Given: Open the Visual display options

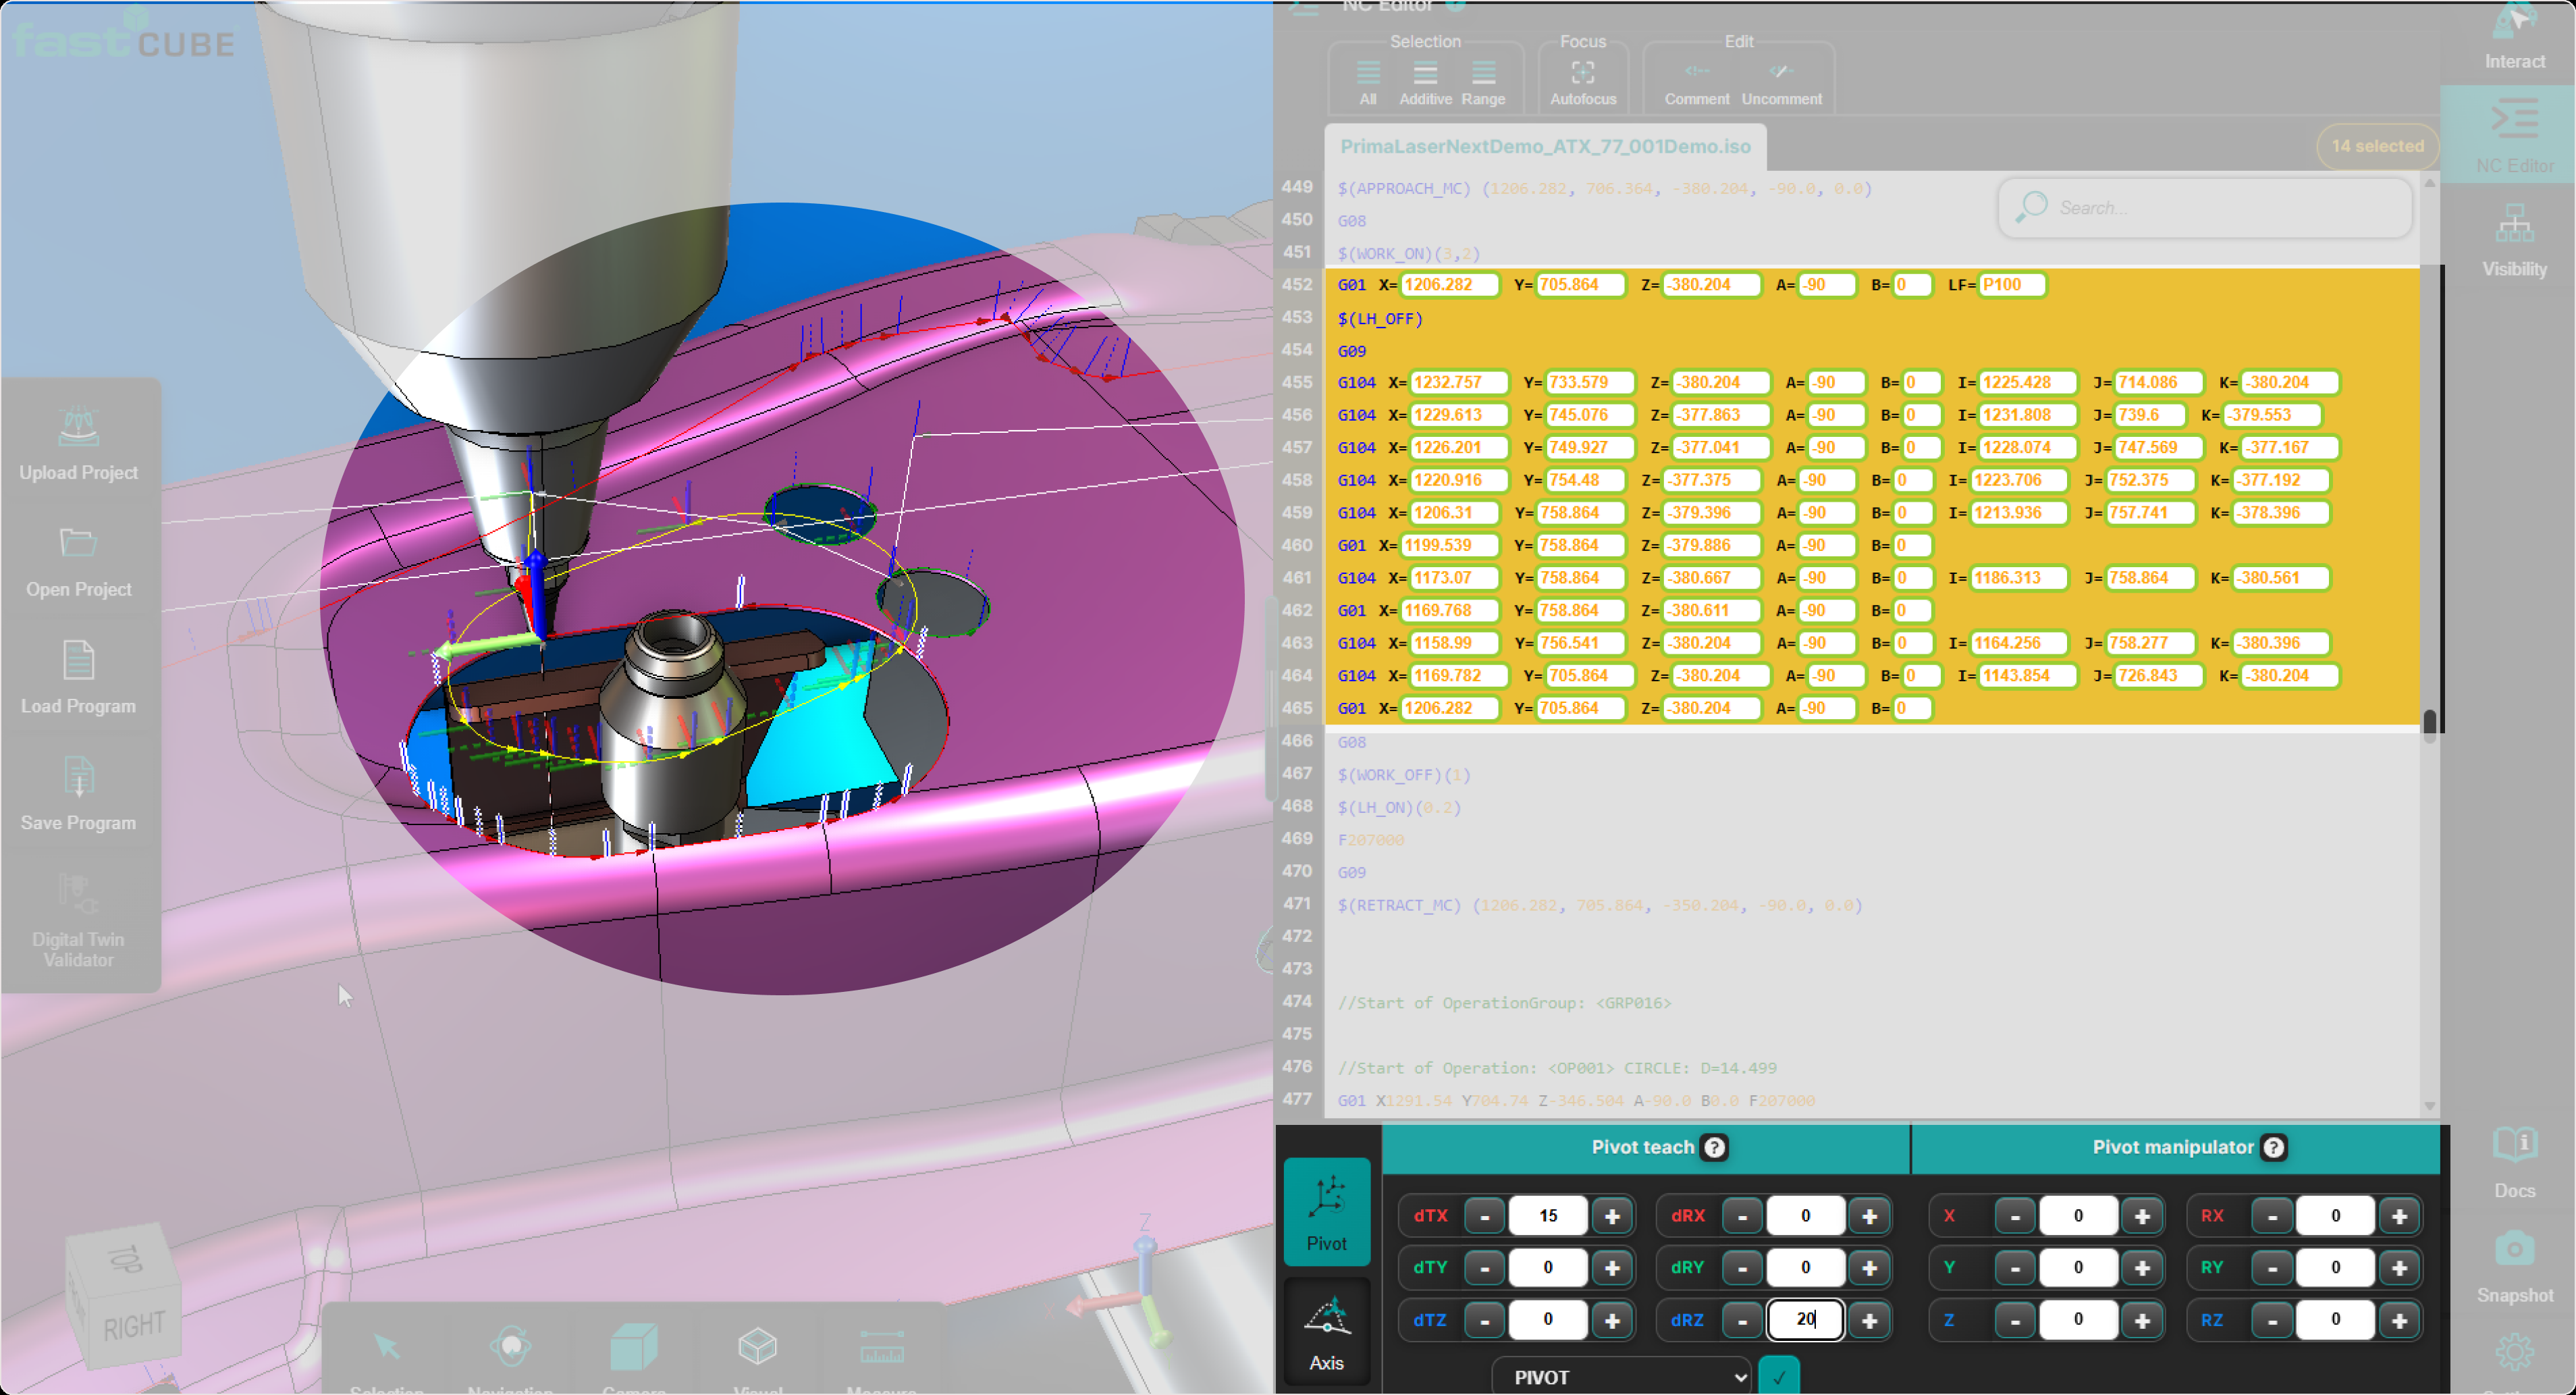Looking at the screenshot, I should 757,1347.
